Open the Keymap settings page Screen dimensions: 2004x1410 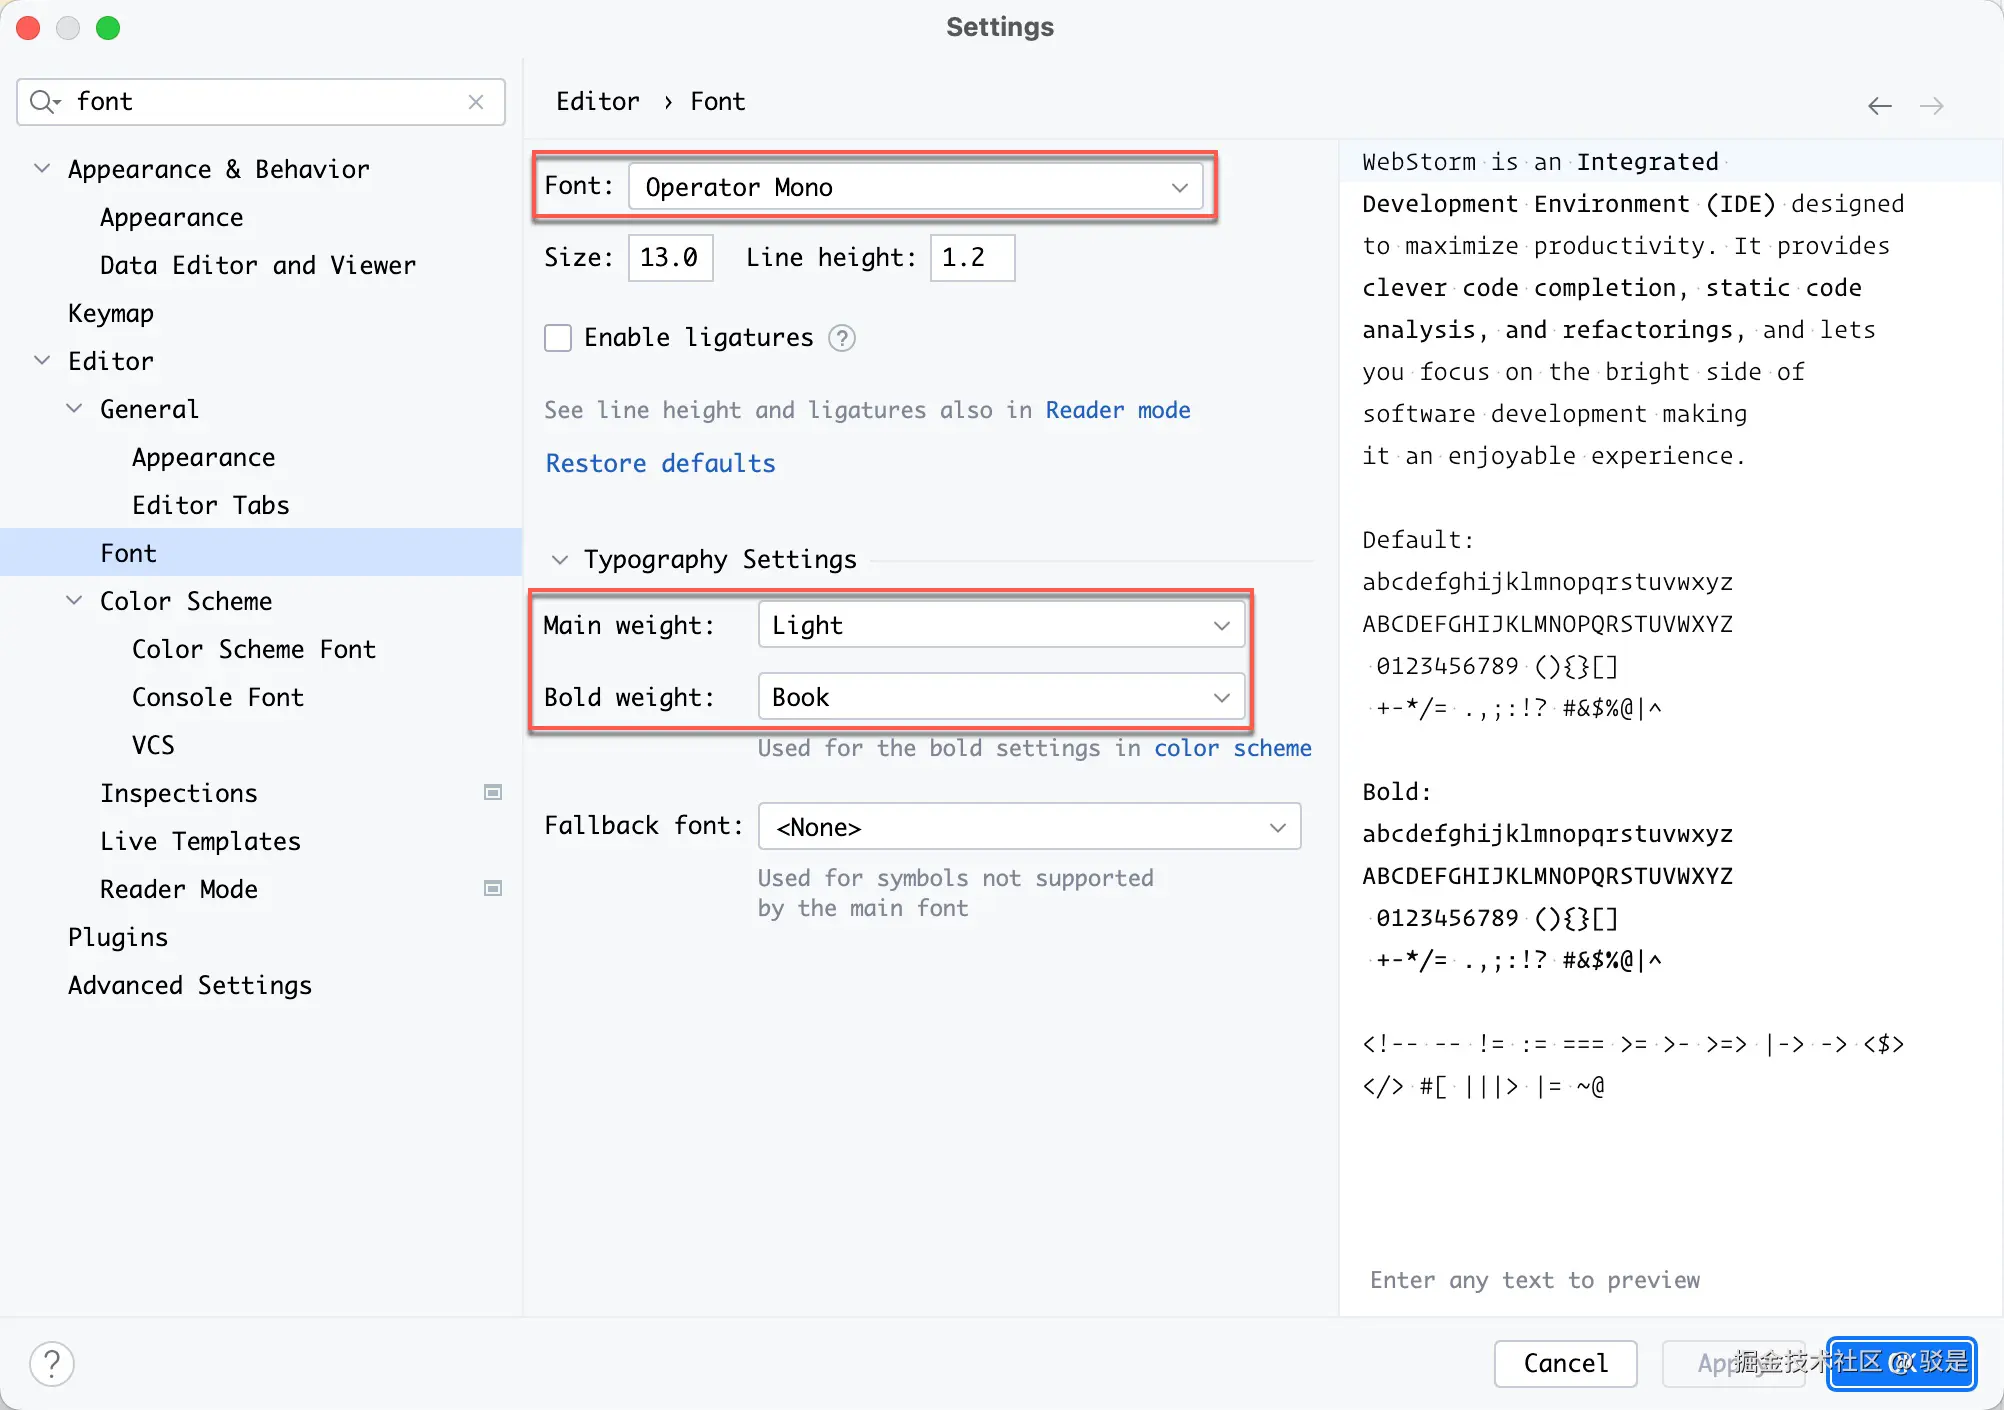point(111,313)
